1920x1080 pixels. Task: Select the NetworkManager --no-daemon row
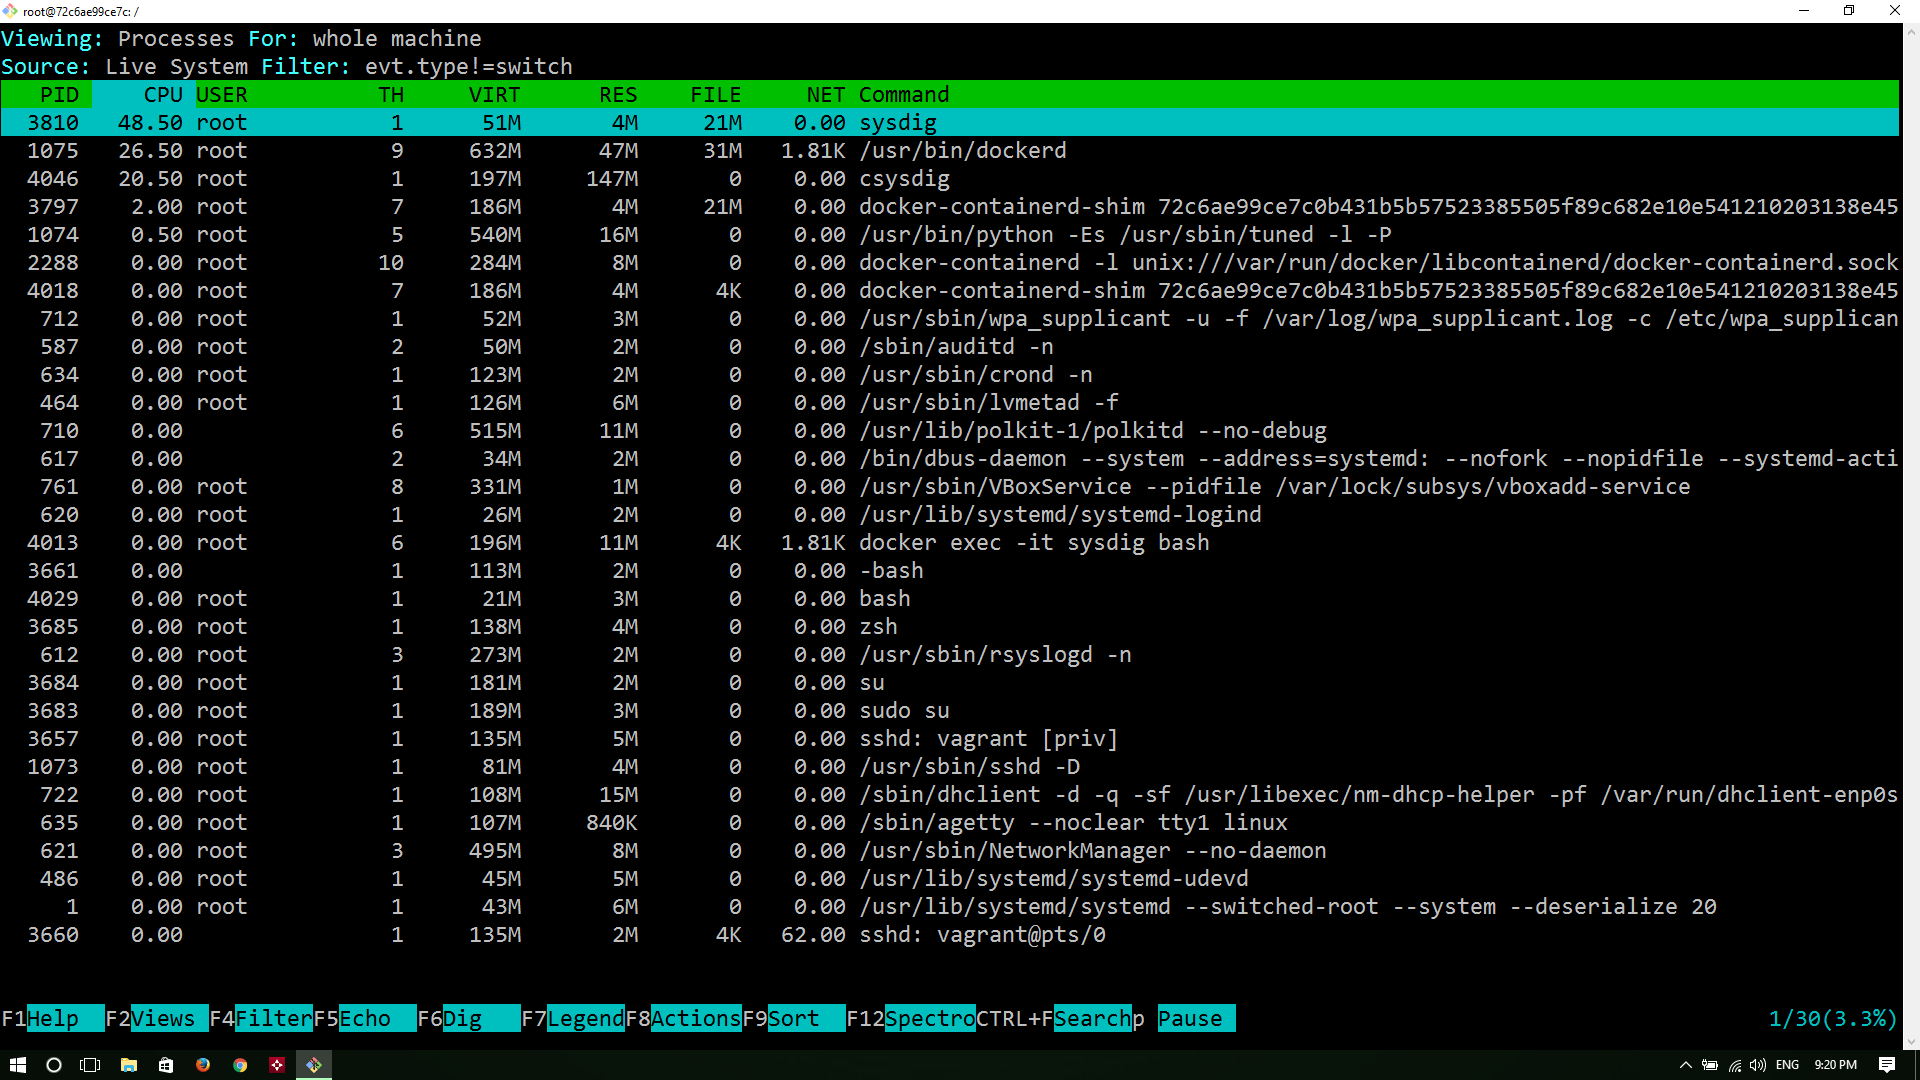tap(950, 850)
